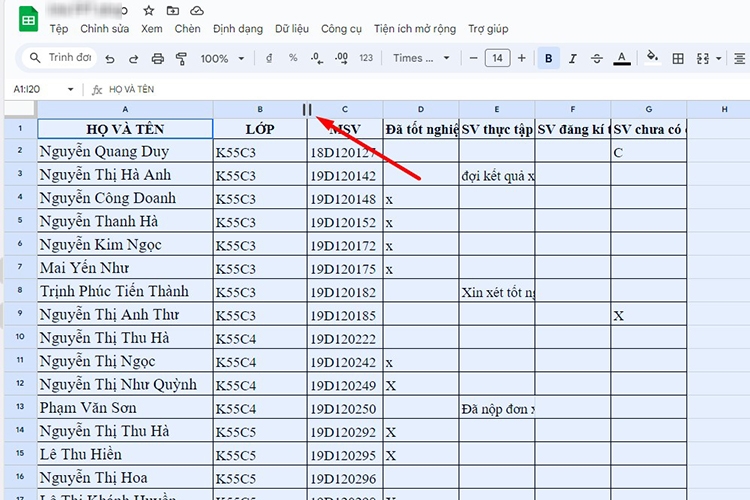Toggle strikethrough formatting
The width and height of the screenshot is (750, 500).
pos(596,58)
